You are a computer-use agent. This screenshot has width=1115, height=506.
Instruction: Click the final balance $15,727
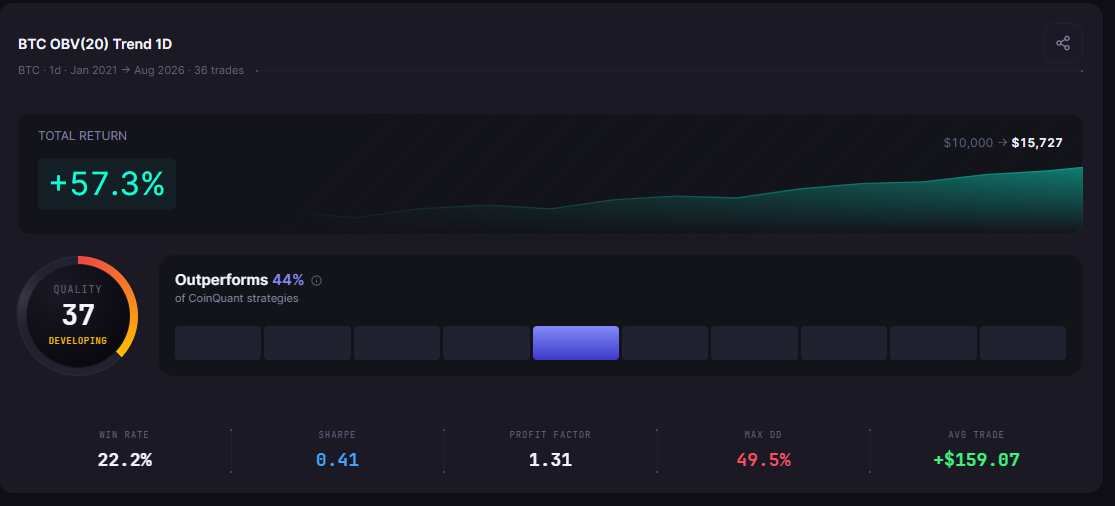pos(1037,143)
